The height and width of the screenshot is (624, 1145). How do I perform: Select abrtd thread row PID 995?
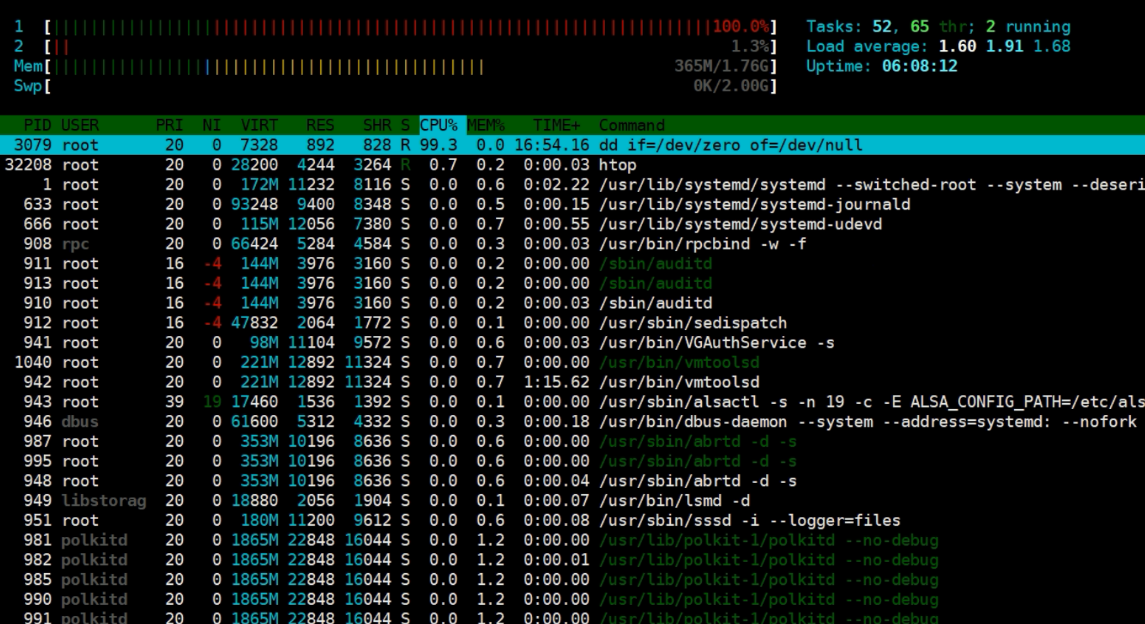point(572,461)
